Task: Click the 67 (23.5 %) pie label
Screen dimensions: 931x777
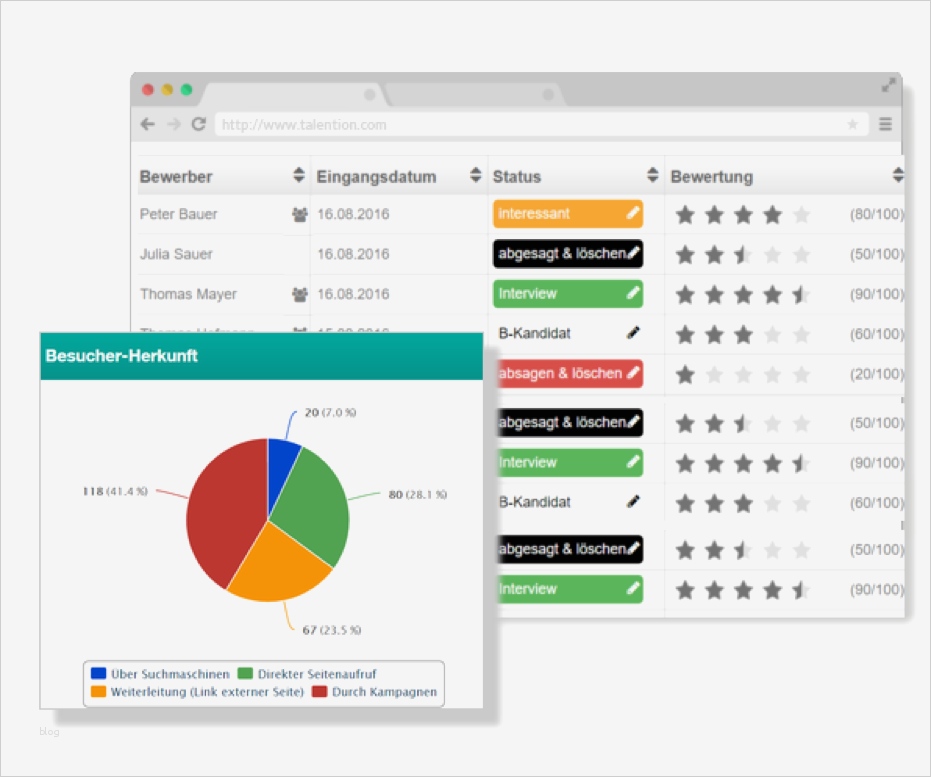Action: tap(331, 630)
